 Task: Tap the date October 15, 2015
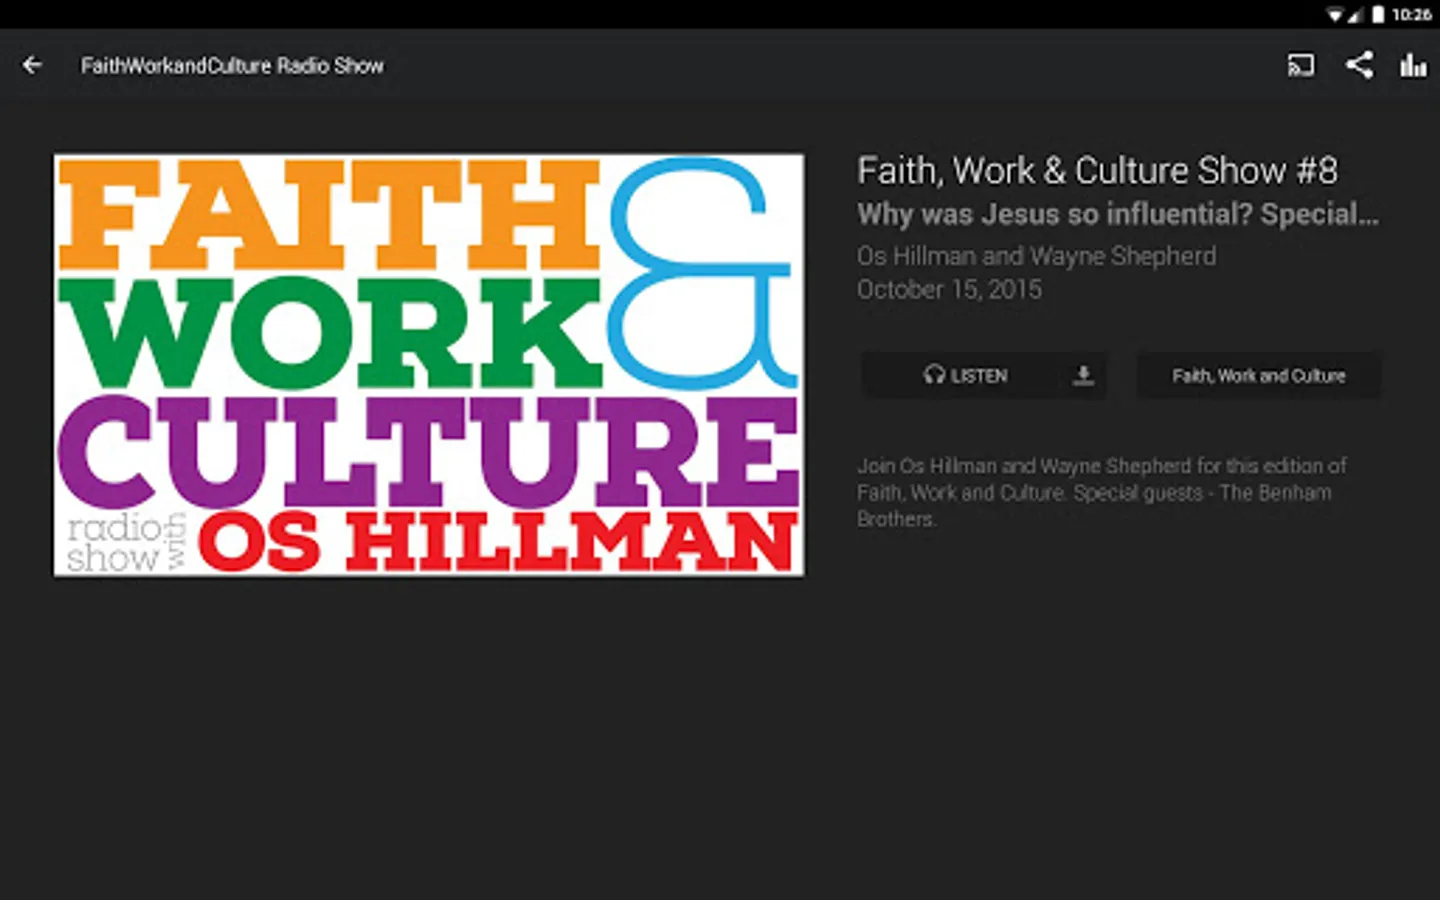[949, 289]
